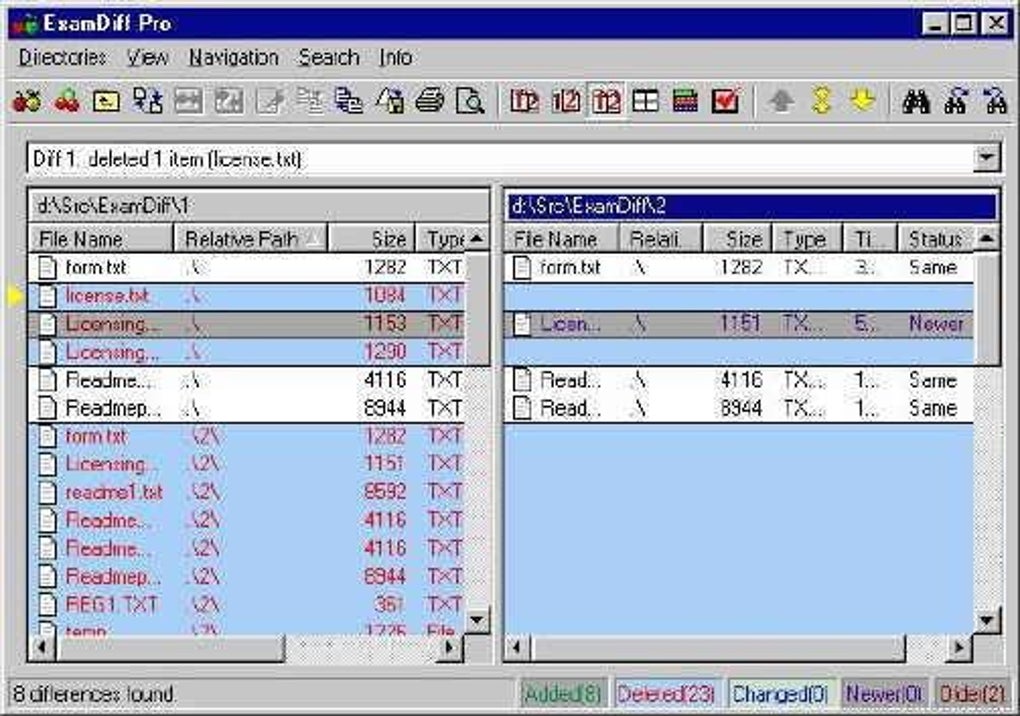The width and height of the screenshot is (1020, 716).
Task: Click left pane vertical scrollbar up arrow
Action: click(x=477, y=239)
